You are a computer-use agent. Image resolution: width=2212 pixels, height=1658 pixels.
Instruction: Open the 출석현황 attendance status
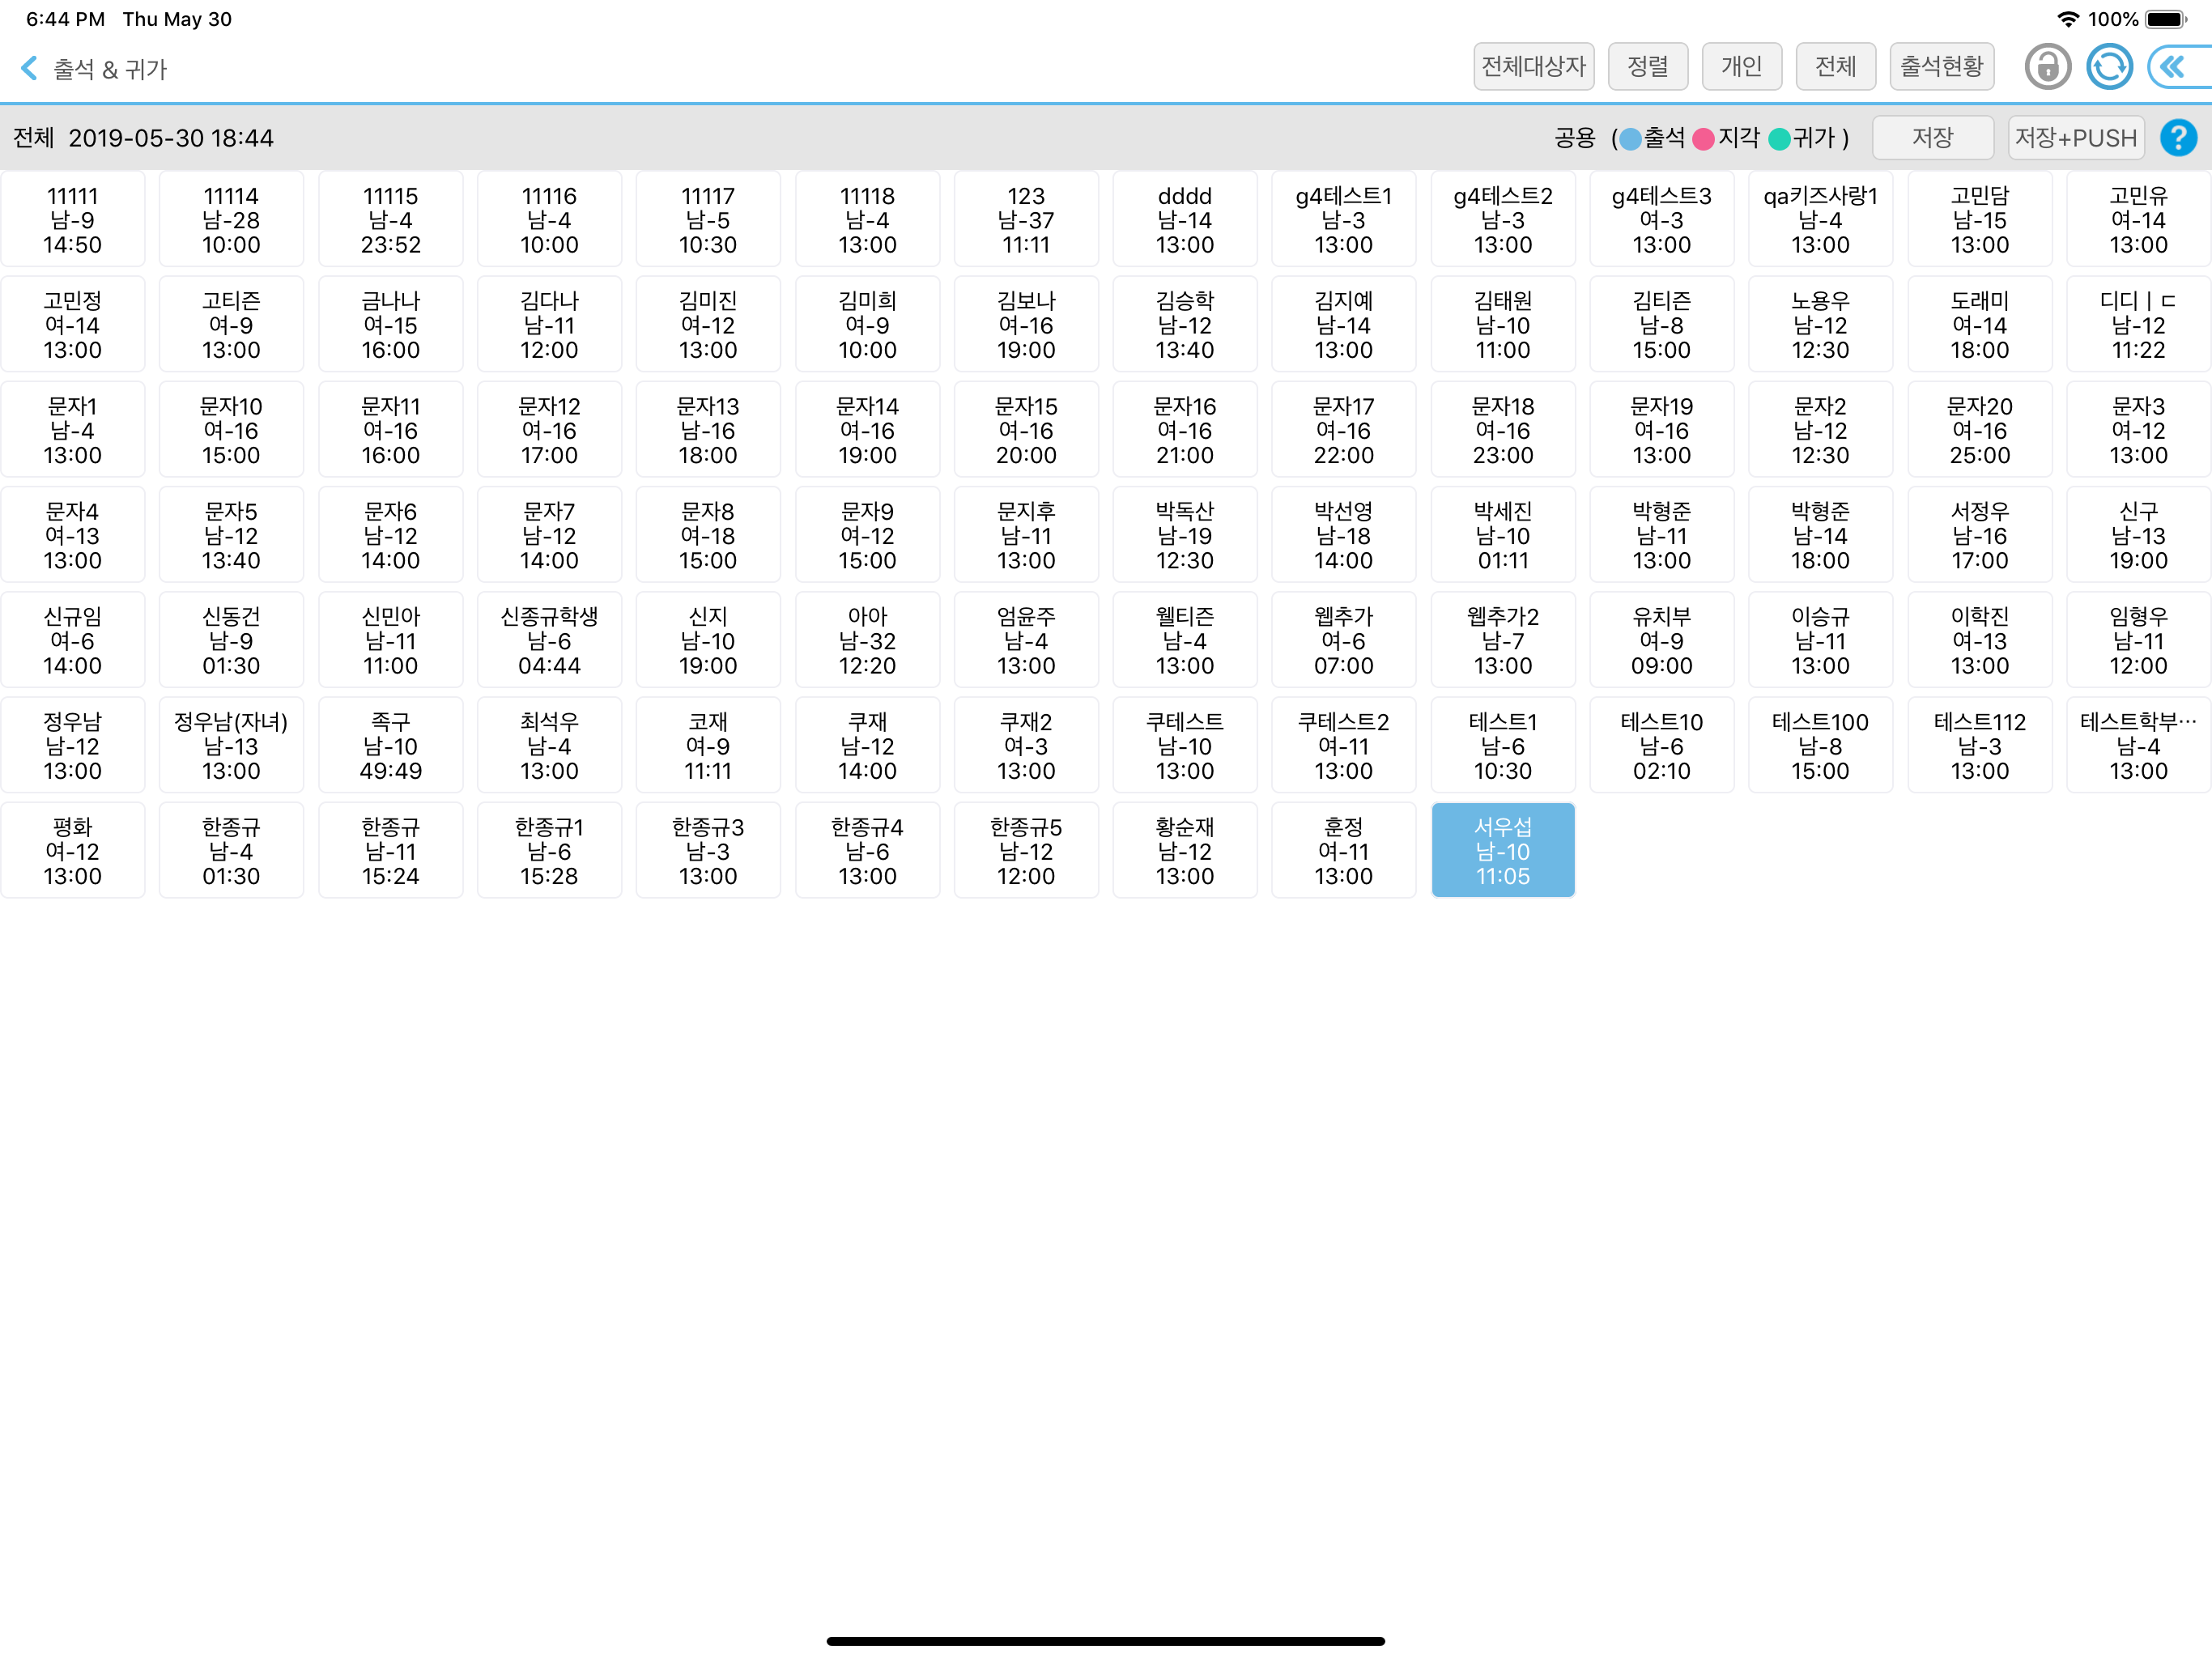tap(1941, 67)
